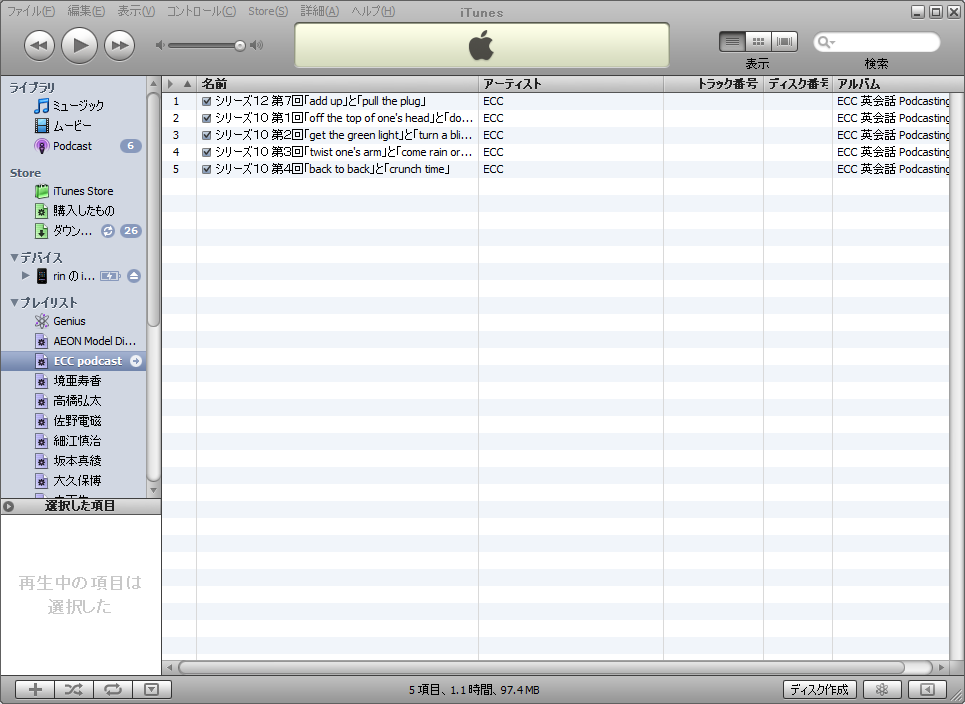Uncheck 'off the top of one's head' track
This screenshot has width=965, height=704.
[x=207, y=118]
